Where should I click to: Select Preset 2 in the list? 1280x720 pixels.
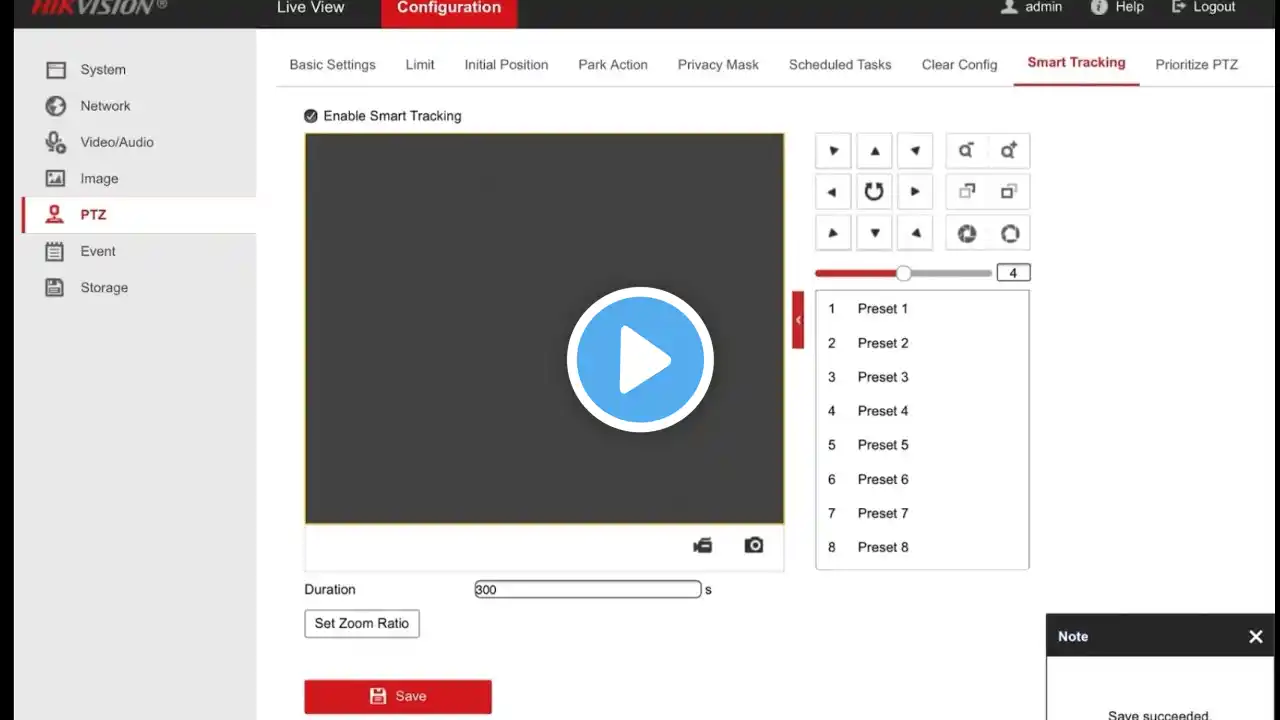pos(922,343)
